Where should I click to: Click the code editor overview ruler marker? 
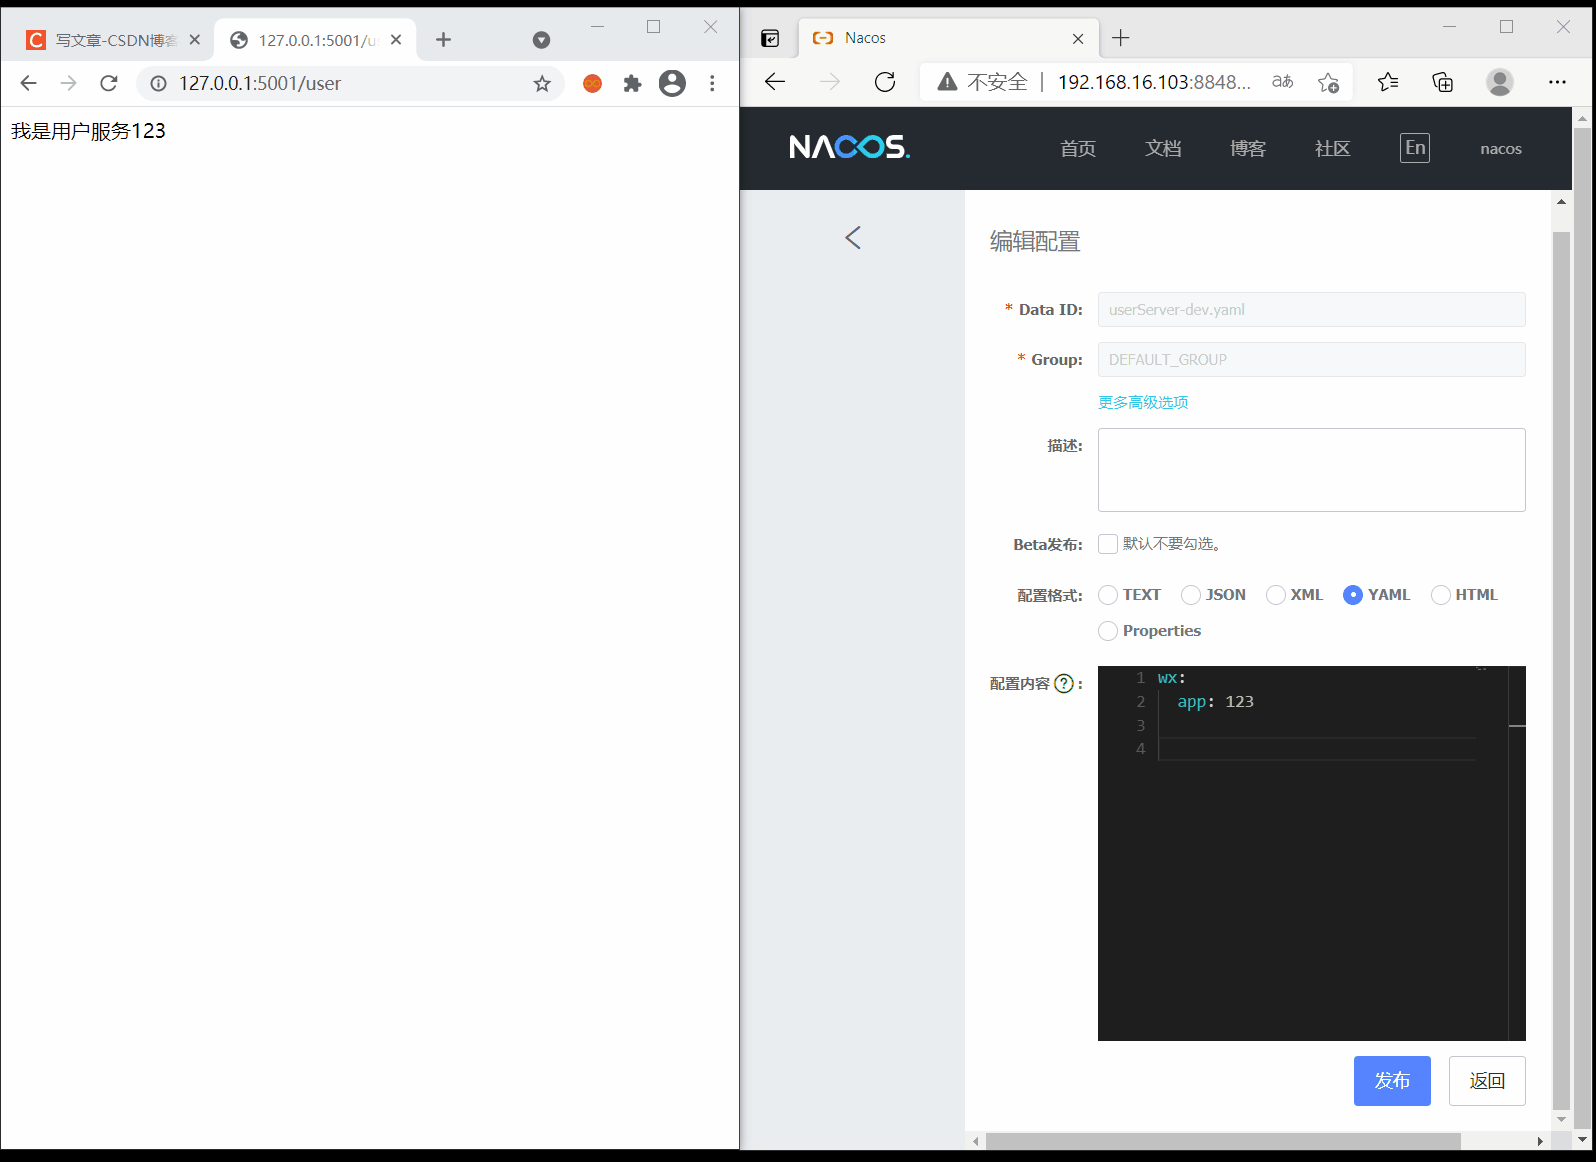(1517, 726)
